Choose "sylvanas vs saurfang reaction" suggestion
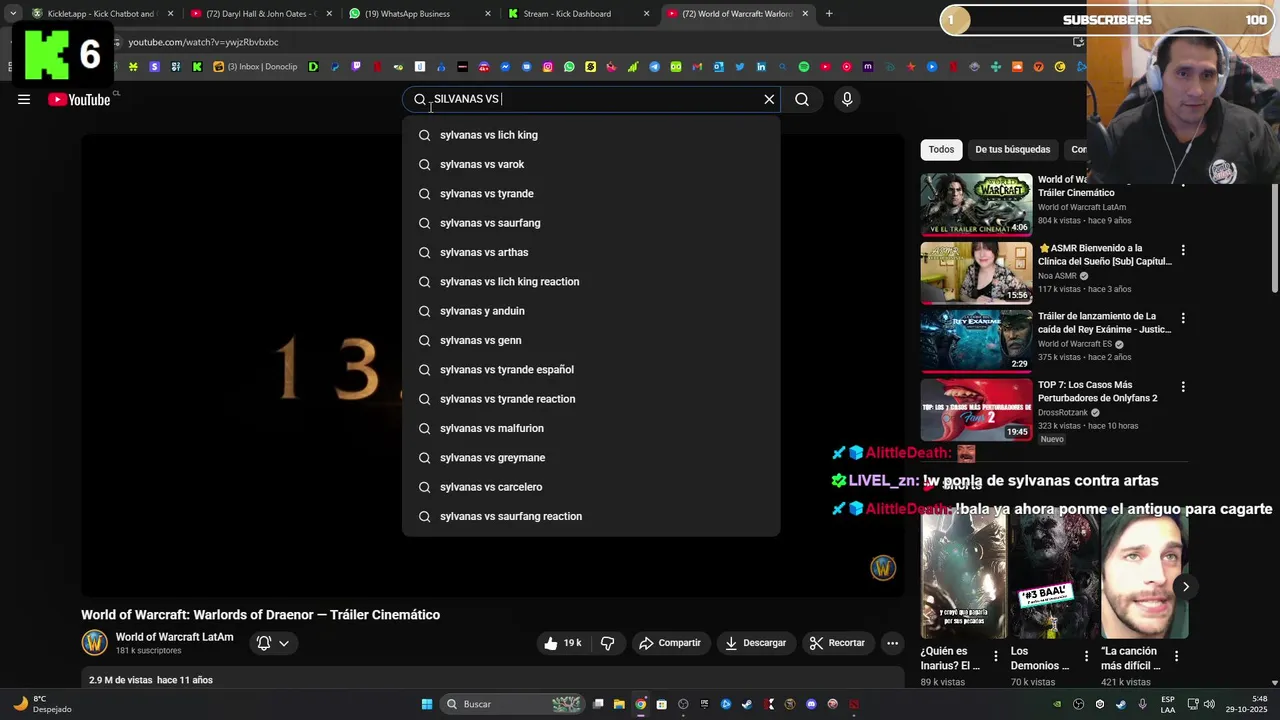 (591, 516)
